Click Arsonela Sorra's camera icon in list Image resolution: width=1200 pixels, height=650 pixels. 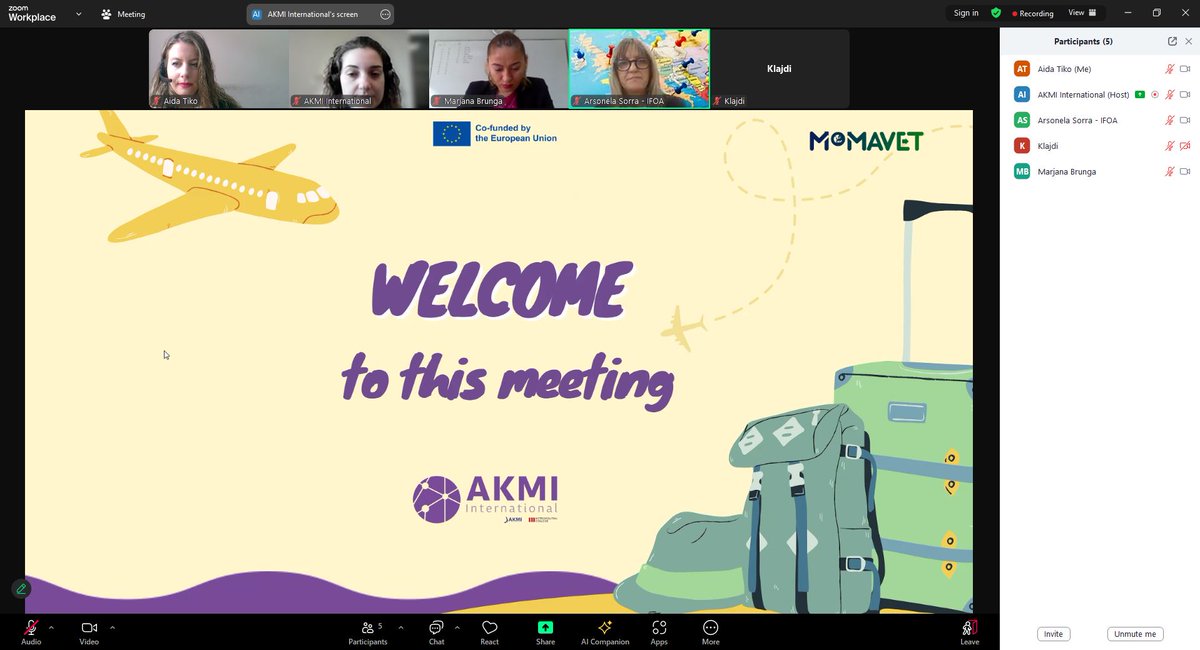(x=1185, y=120)
